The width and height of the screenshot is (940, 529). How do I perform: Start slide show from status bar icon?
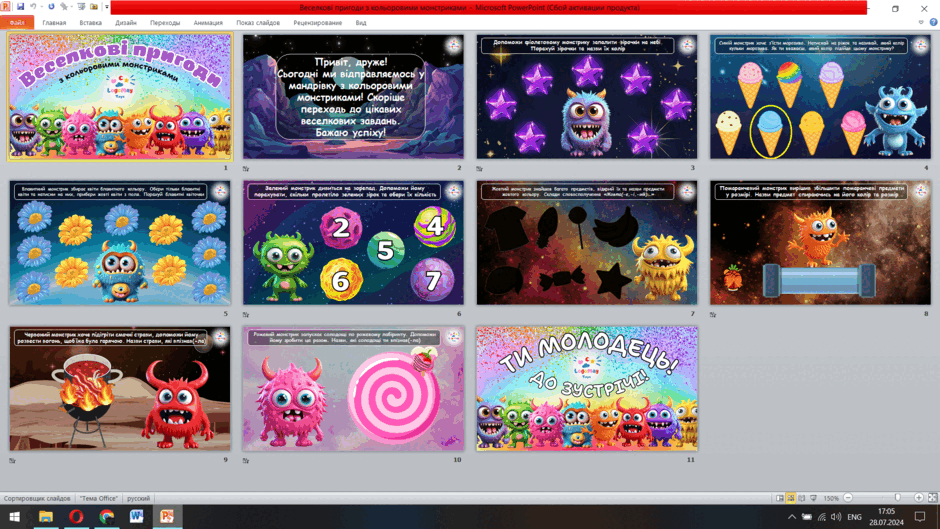point(814,498)
